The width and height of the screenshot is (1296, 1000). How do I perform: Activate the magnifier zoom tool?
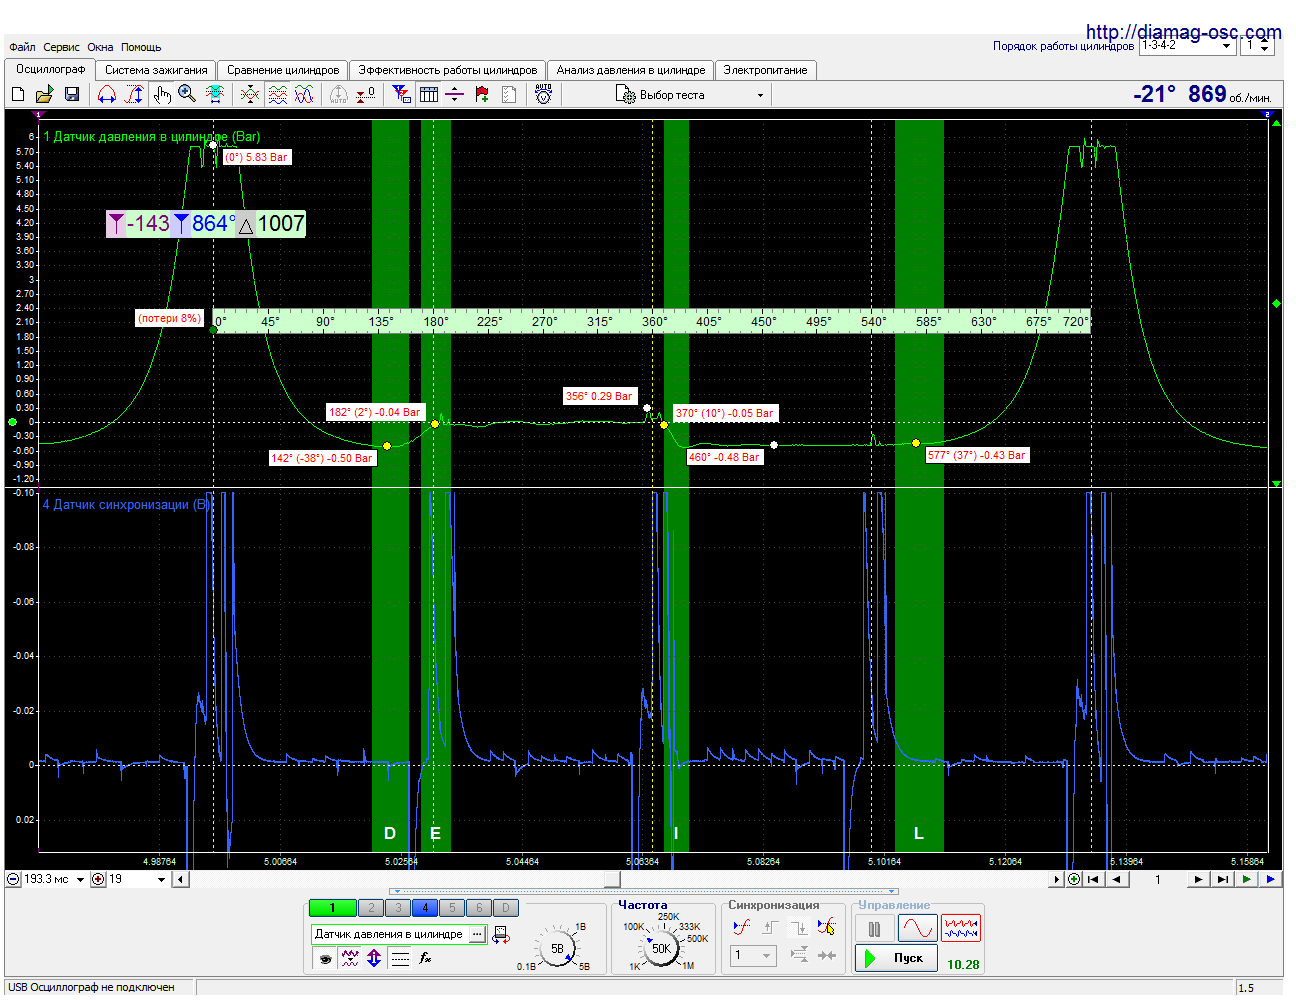(x=188, y=94)
